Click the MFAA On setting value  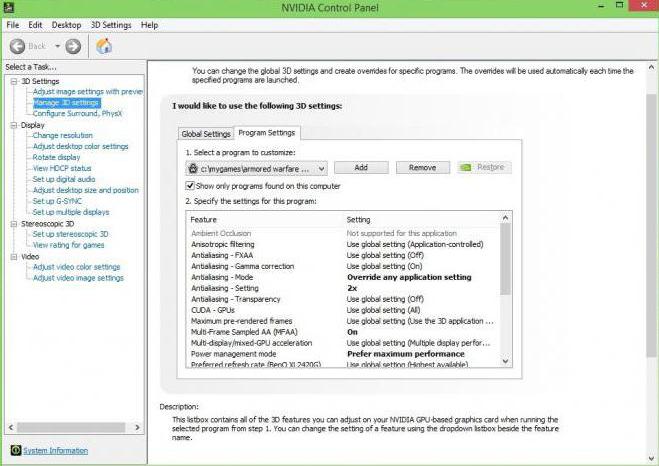tap(352, 332)
